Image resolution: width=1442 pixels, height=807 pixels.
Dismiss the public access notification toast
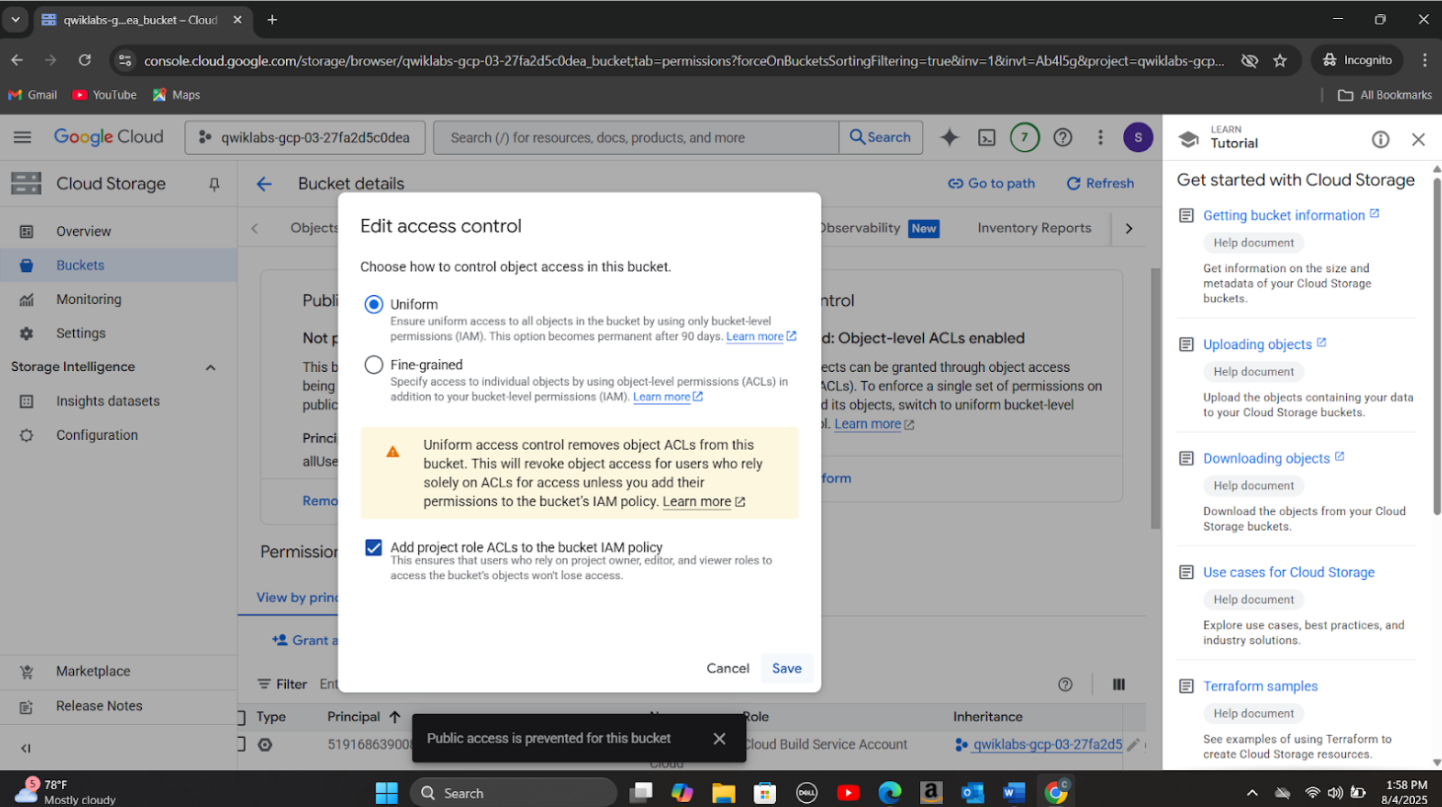[x=719, y=739]
